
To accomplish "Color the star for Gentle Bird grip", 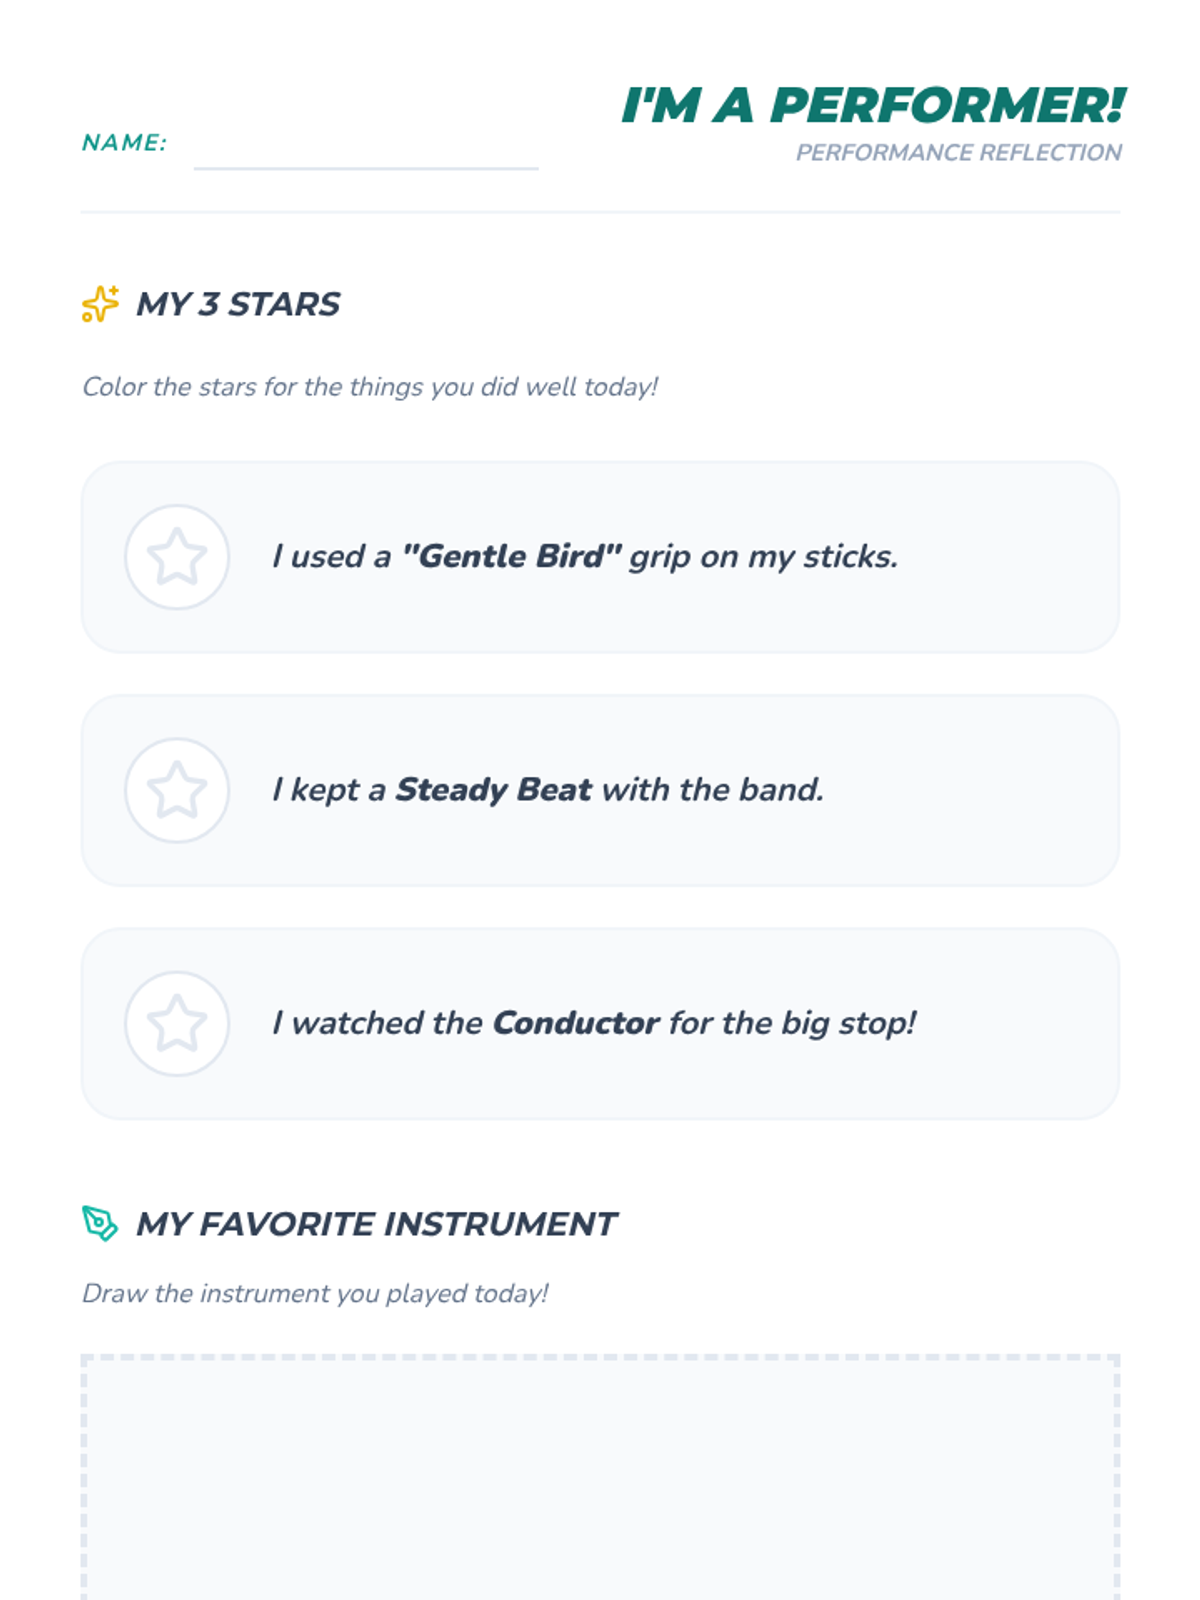I will (x=177, y=557).
